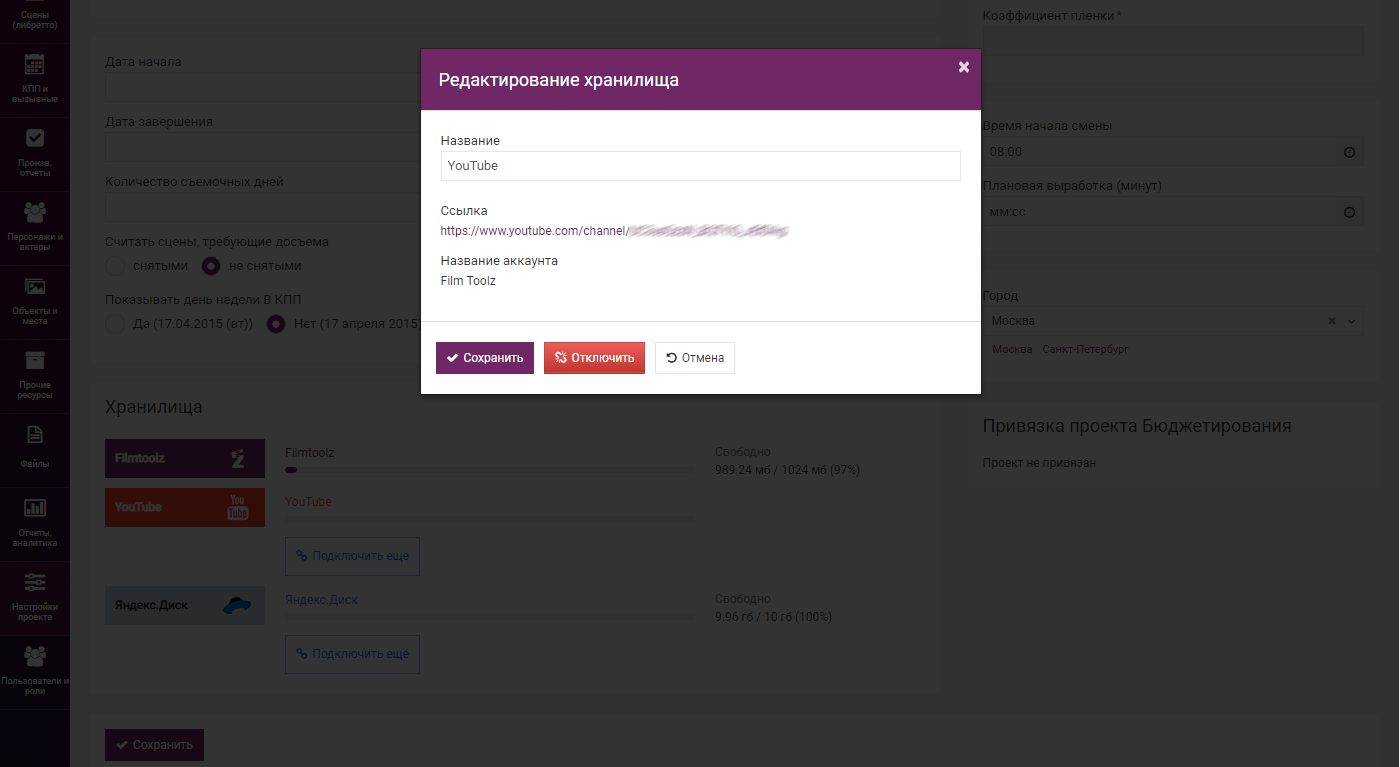Clear the Москва city selection

click(x=1332, y=321)
